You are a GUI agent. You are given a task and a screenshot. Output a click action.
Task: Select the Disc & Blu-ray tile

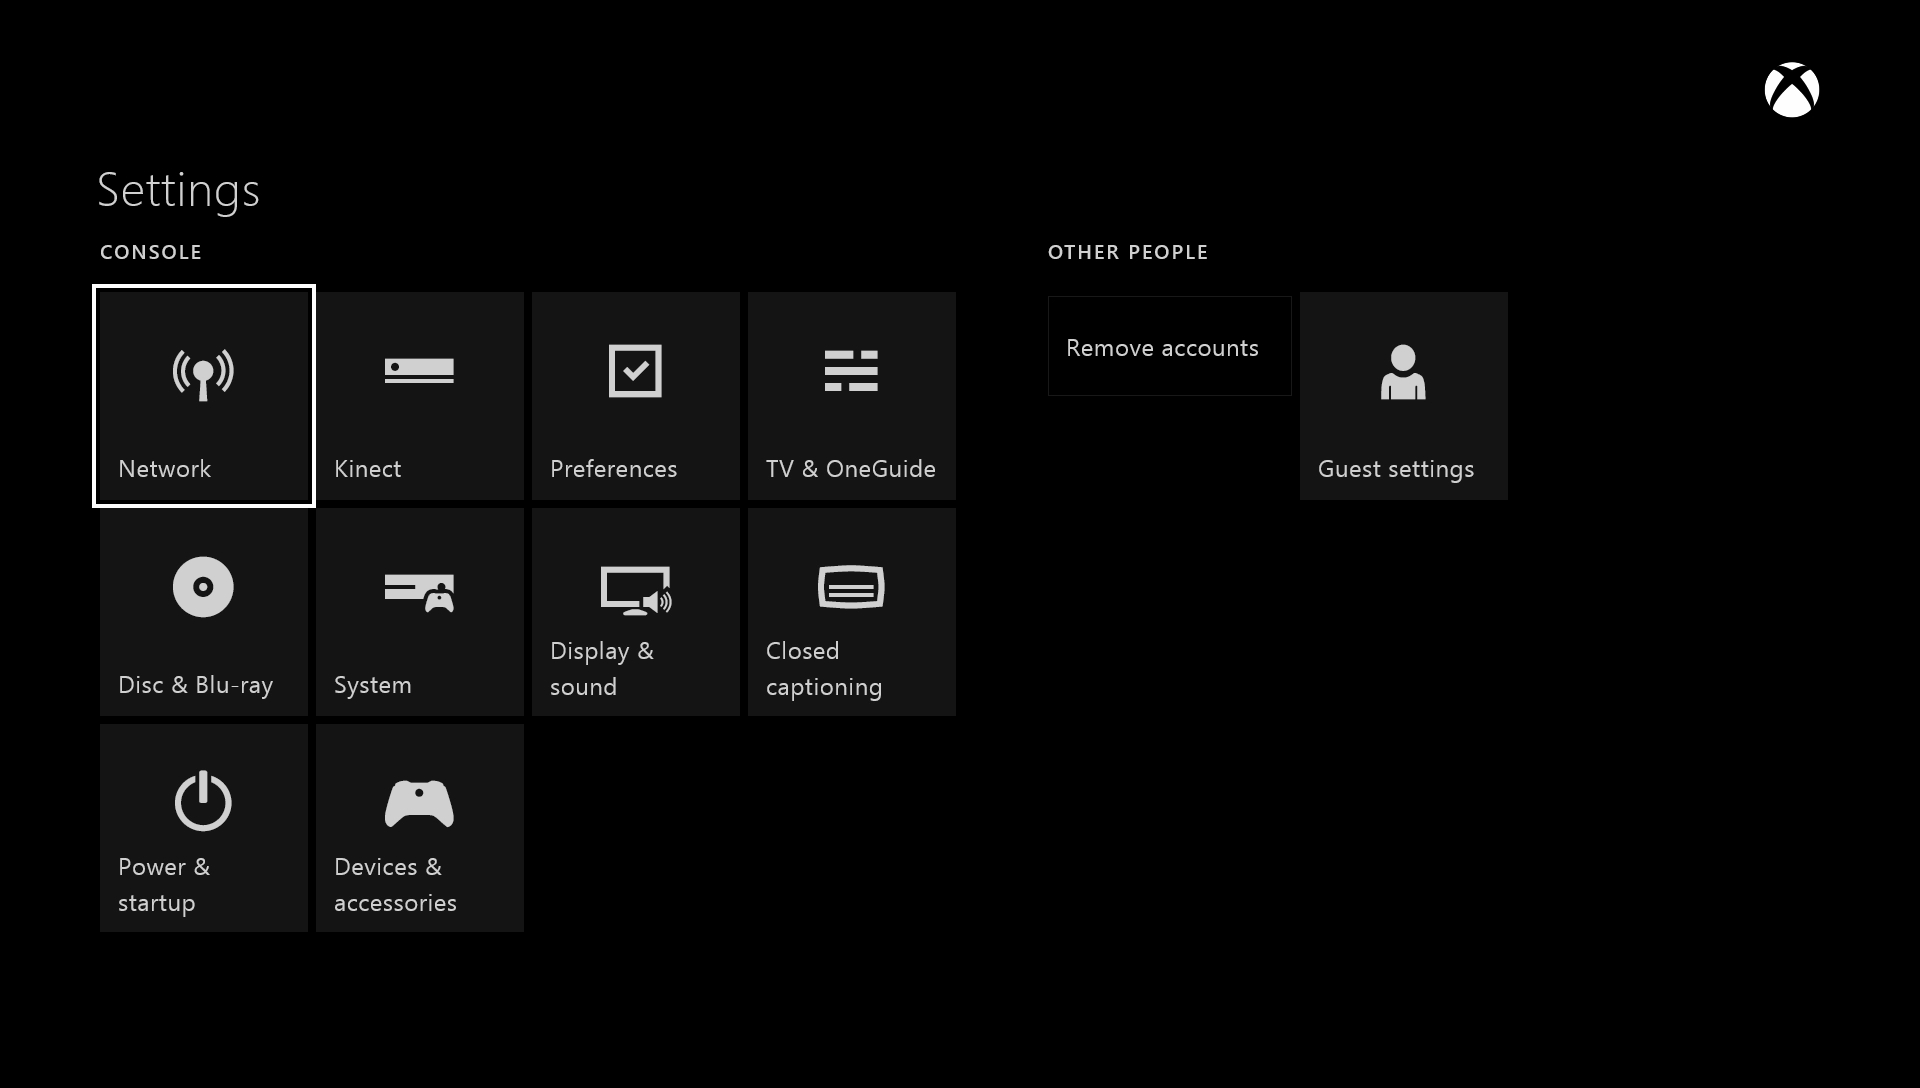203,611
